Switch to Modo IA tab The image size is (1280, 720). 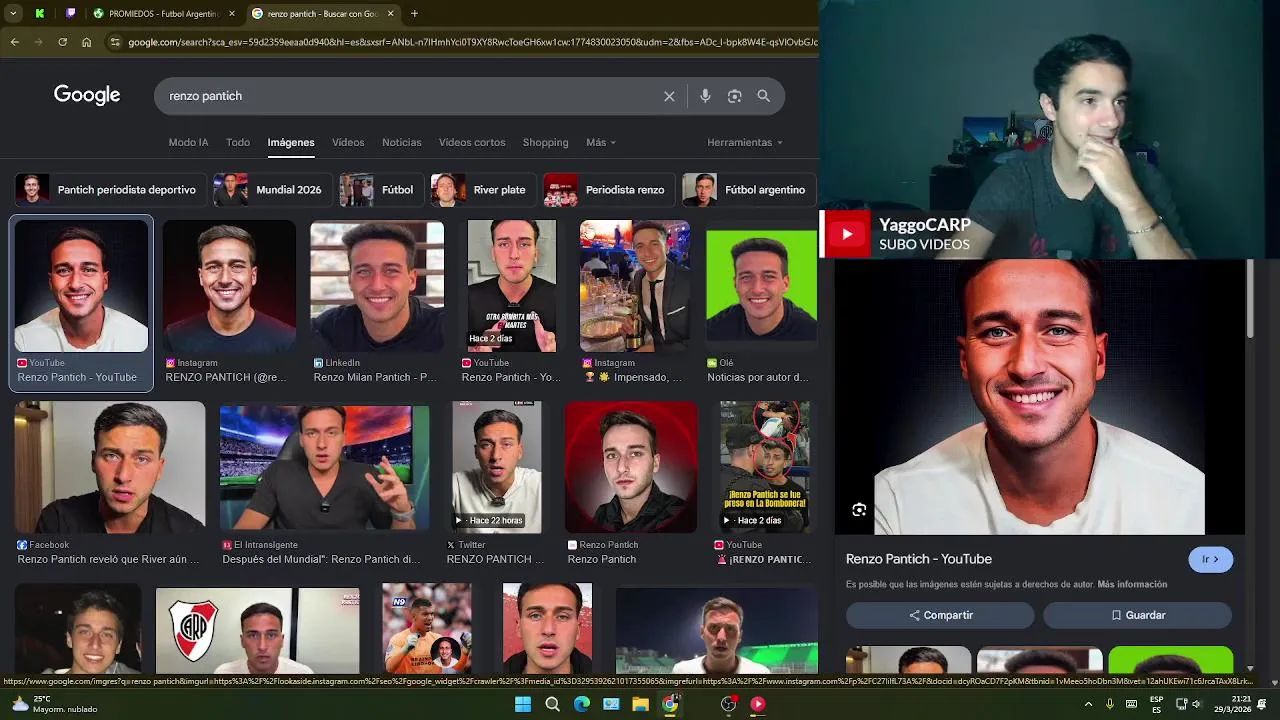point(188,142)
